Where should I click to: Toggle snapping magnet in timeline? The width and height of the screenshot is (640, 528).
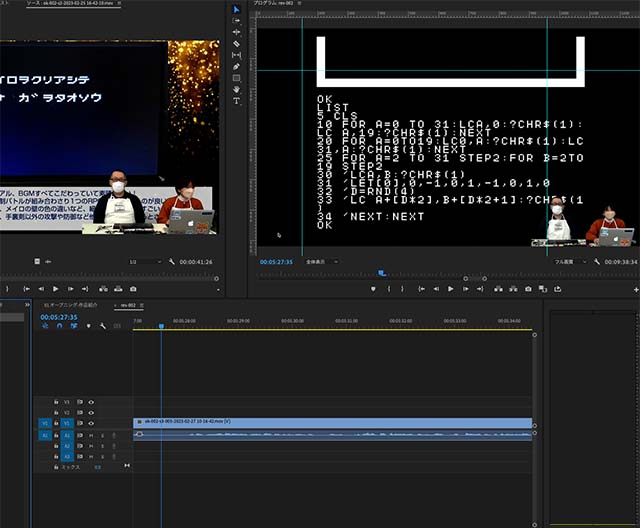tap(59, 326)
